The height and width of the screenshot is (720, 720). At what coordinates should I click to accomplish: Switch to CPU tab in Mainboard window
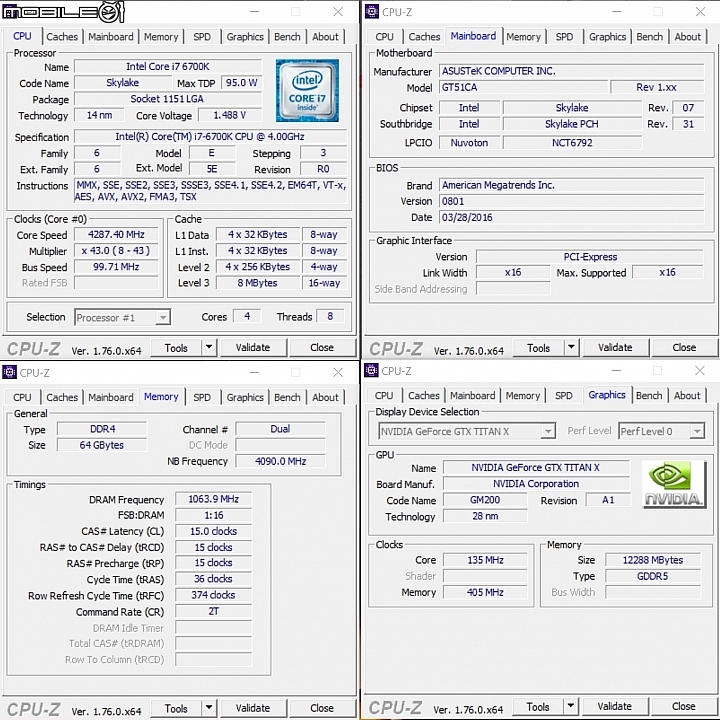coord(384,37)
